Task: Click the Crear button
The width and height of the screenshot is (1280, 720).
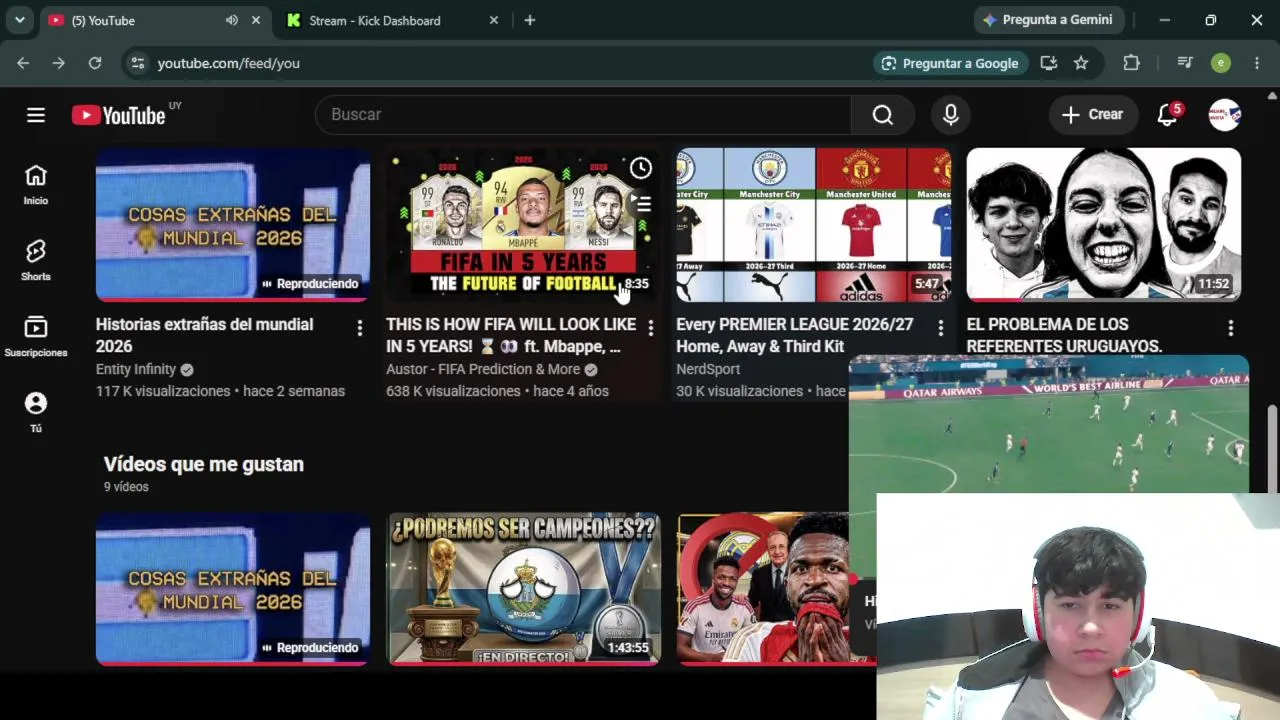Action: click(1093, 115)
